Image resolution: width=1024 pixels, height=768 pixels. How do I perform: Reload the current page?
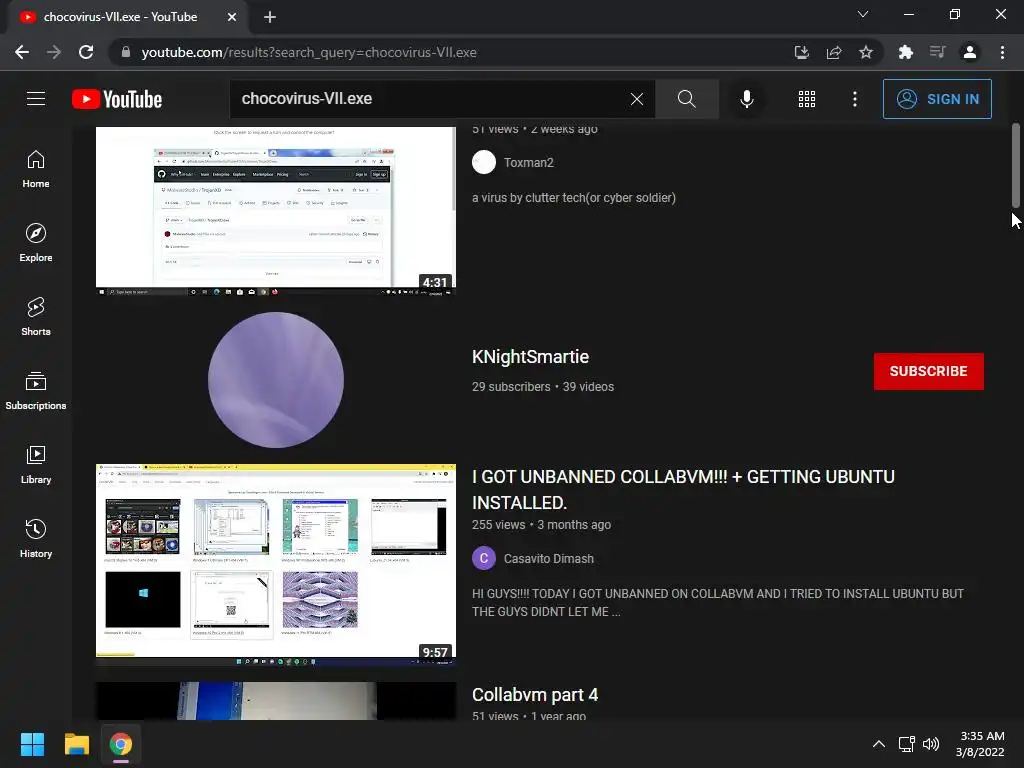pos(86,52)
